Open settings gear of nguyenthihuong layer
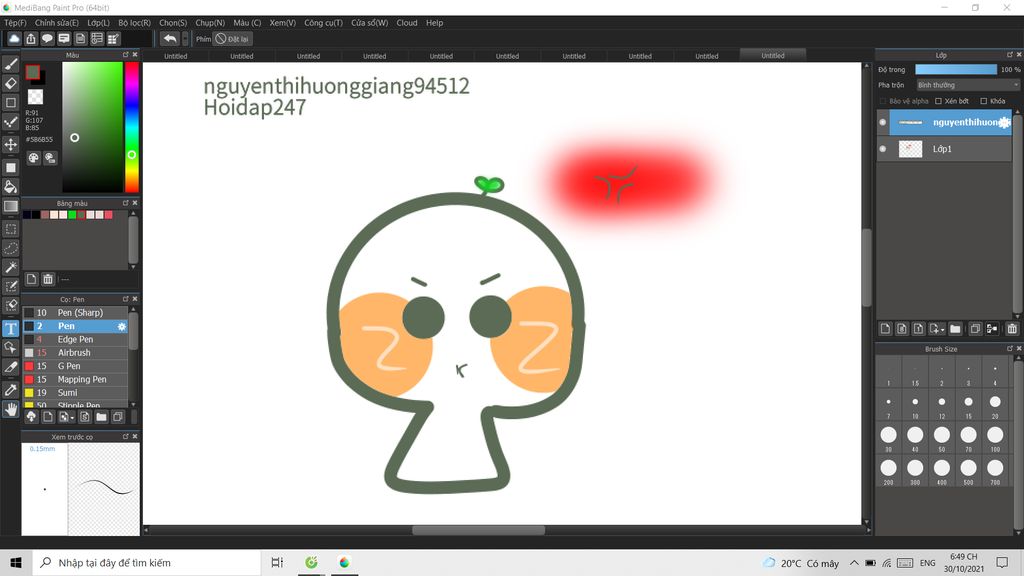This screenshot has width=1024, height=576. click(x=1004, y=122)
